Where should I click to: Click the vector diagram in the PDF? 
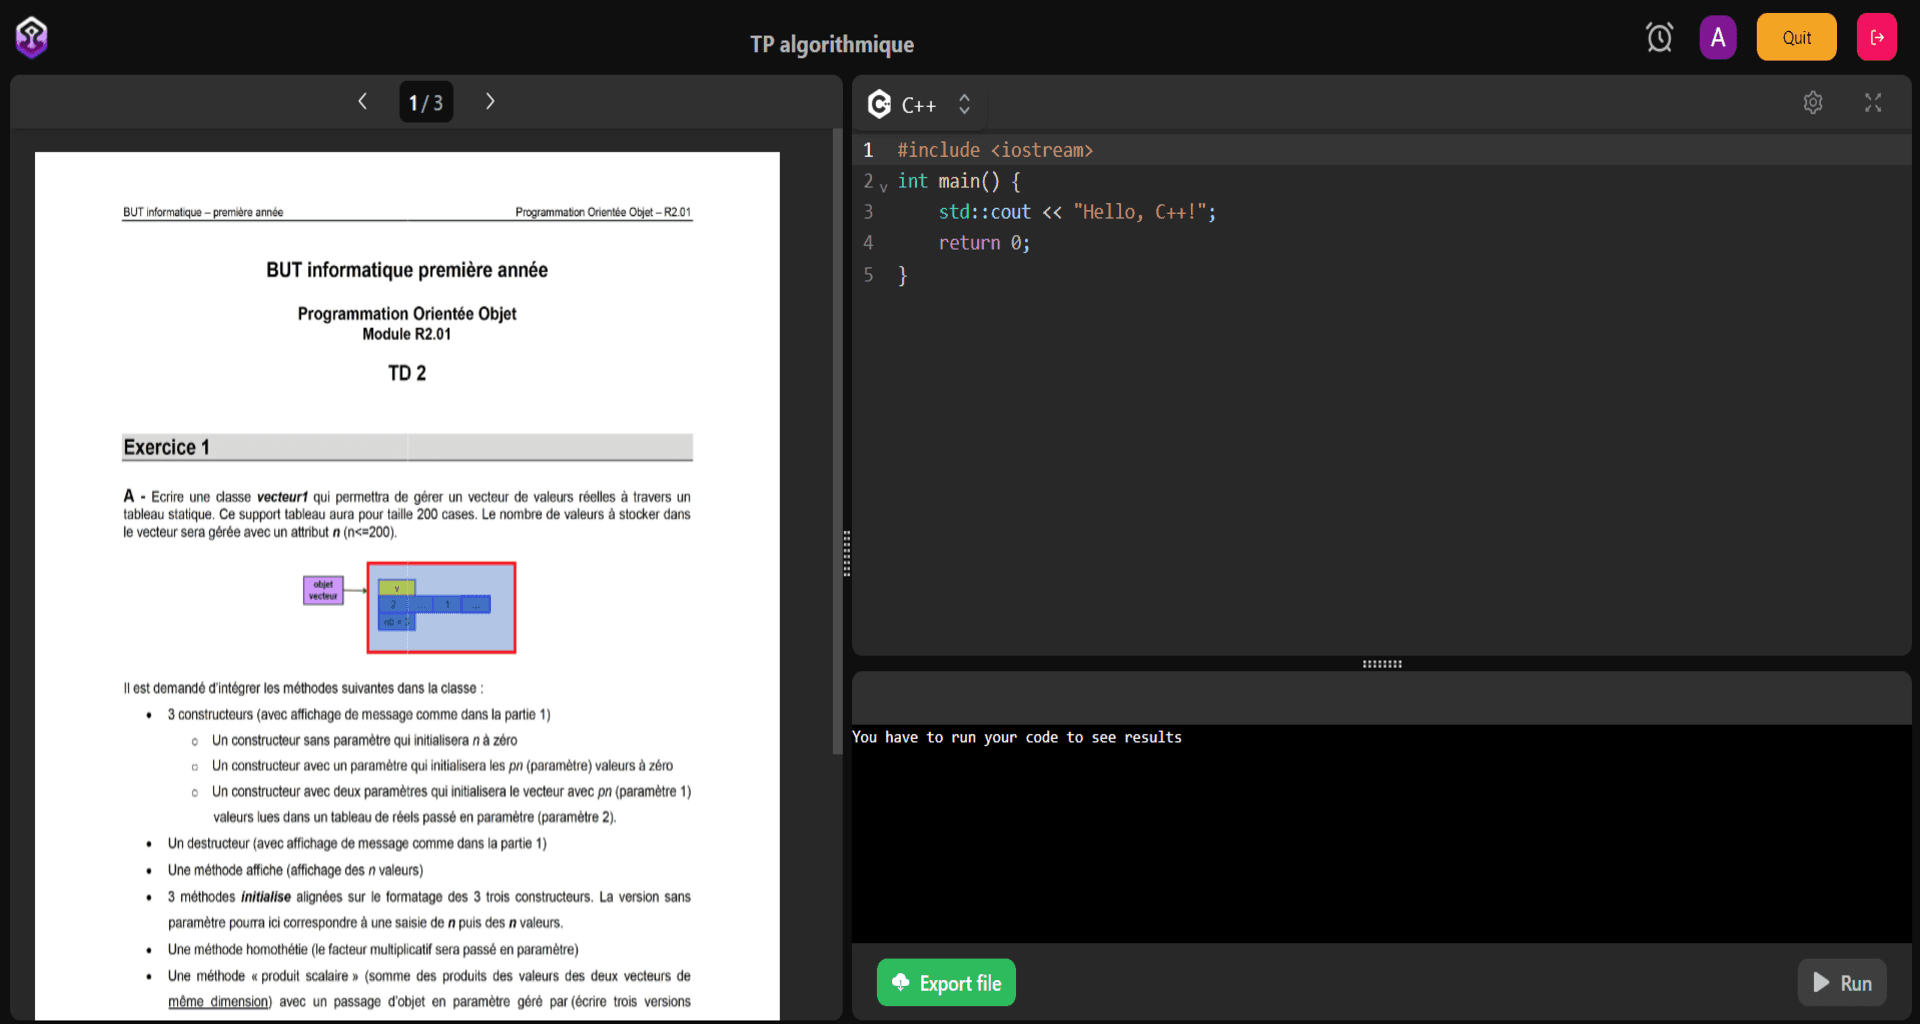point(410,607)
